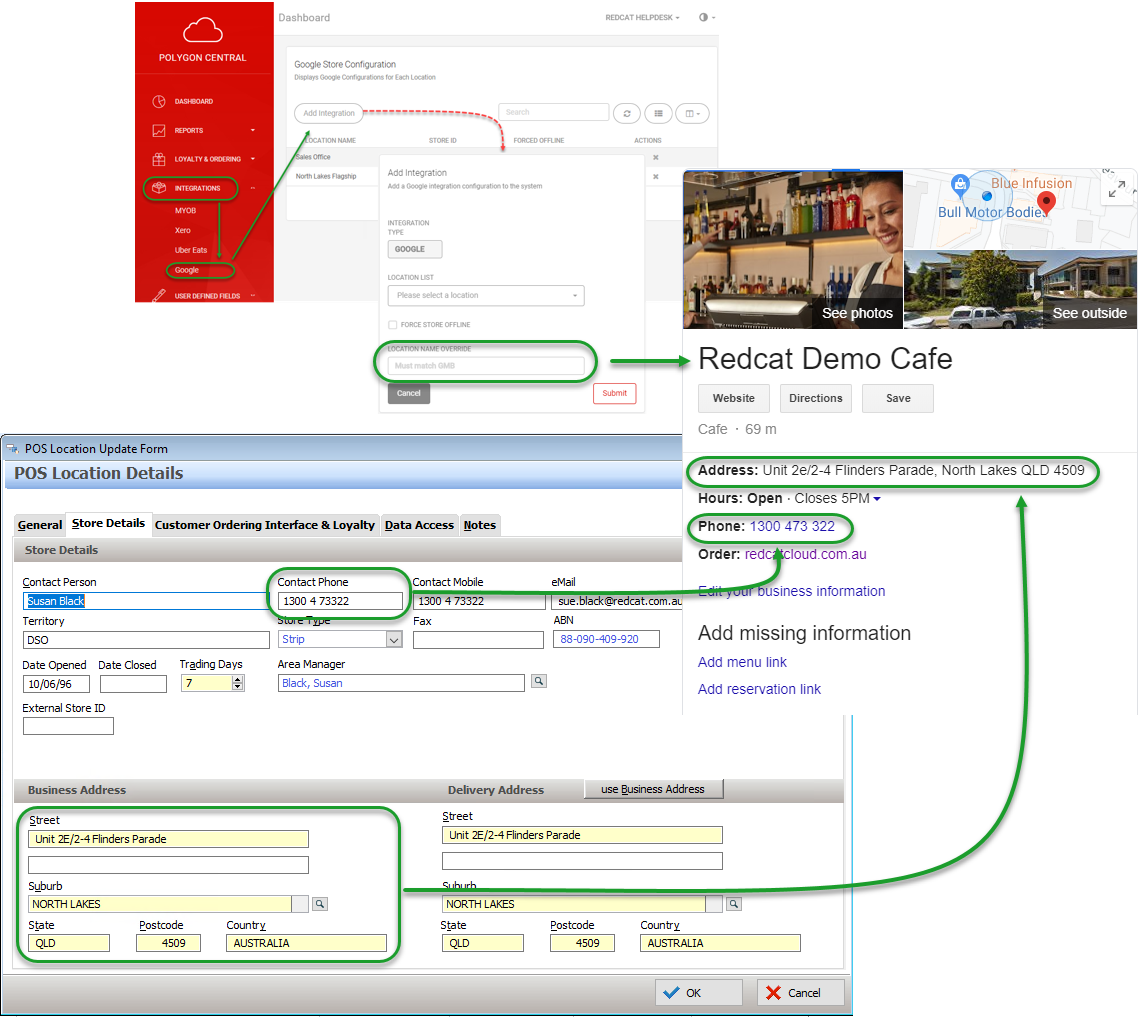
Task: Toggle the table list view icon
Action: coord(658,113)
